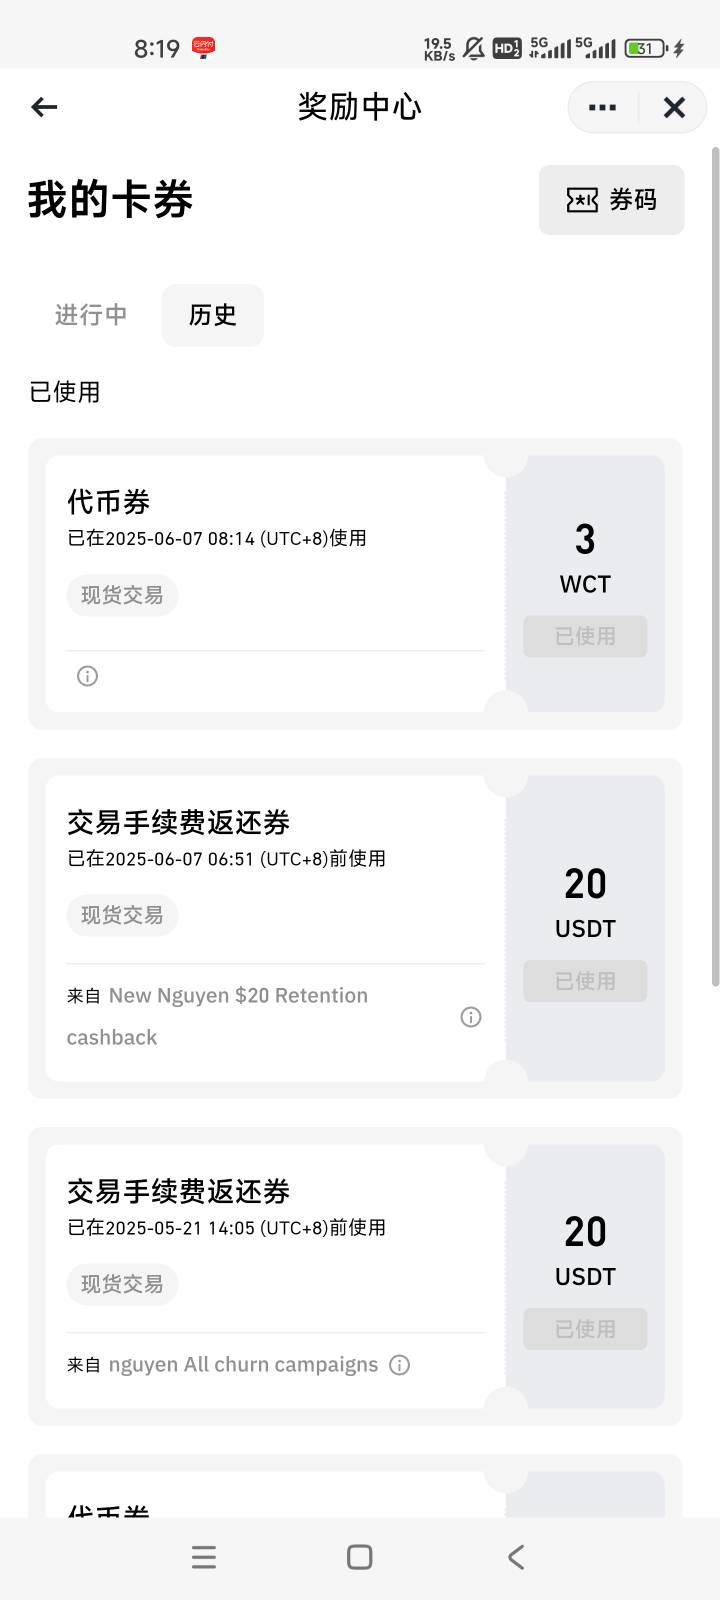The image size is (720, 1600).
Task: Open the 券码 voucher code button
Action: [611, 200]
